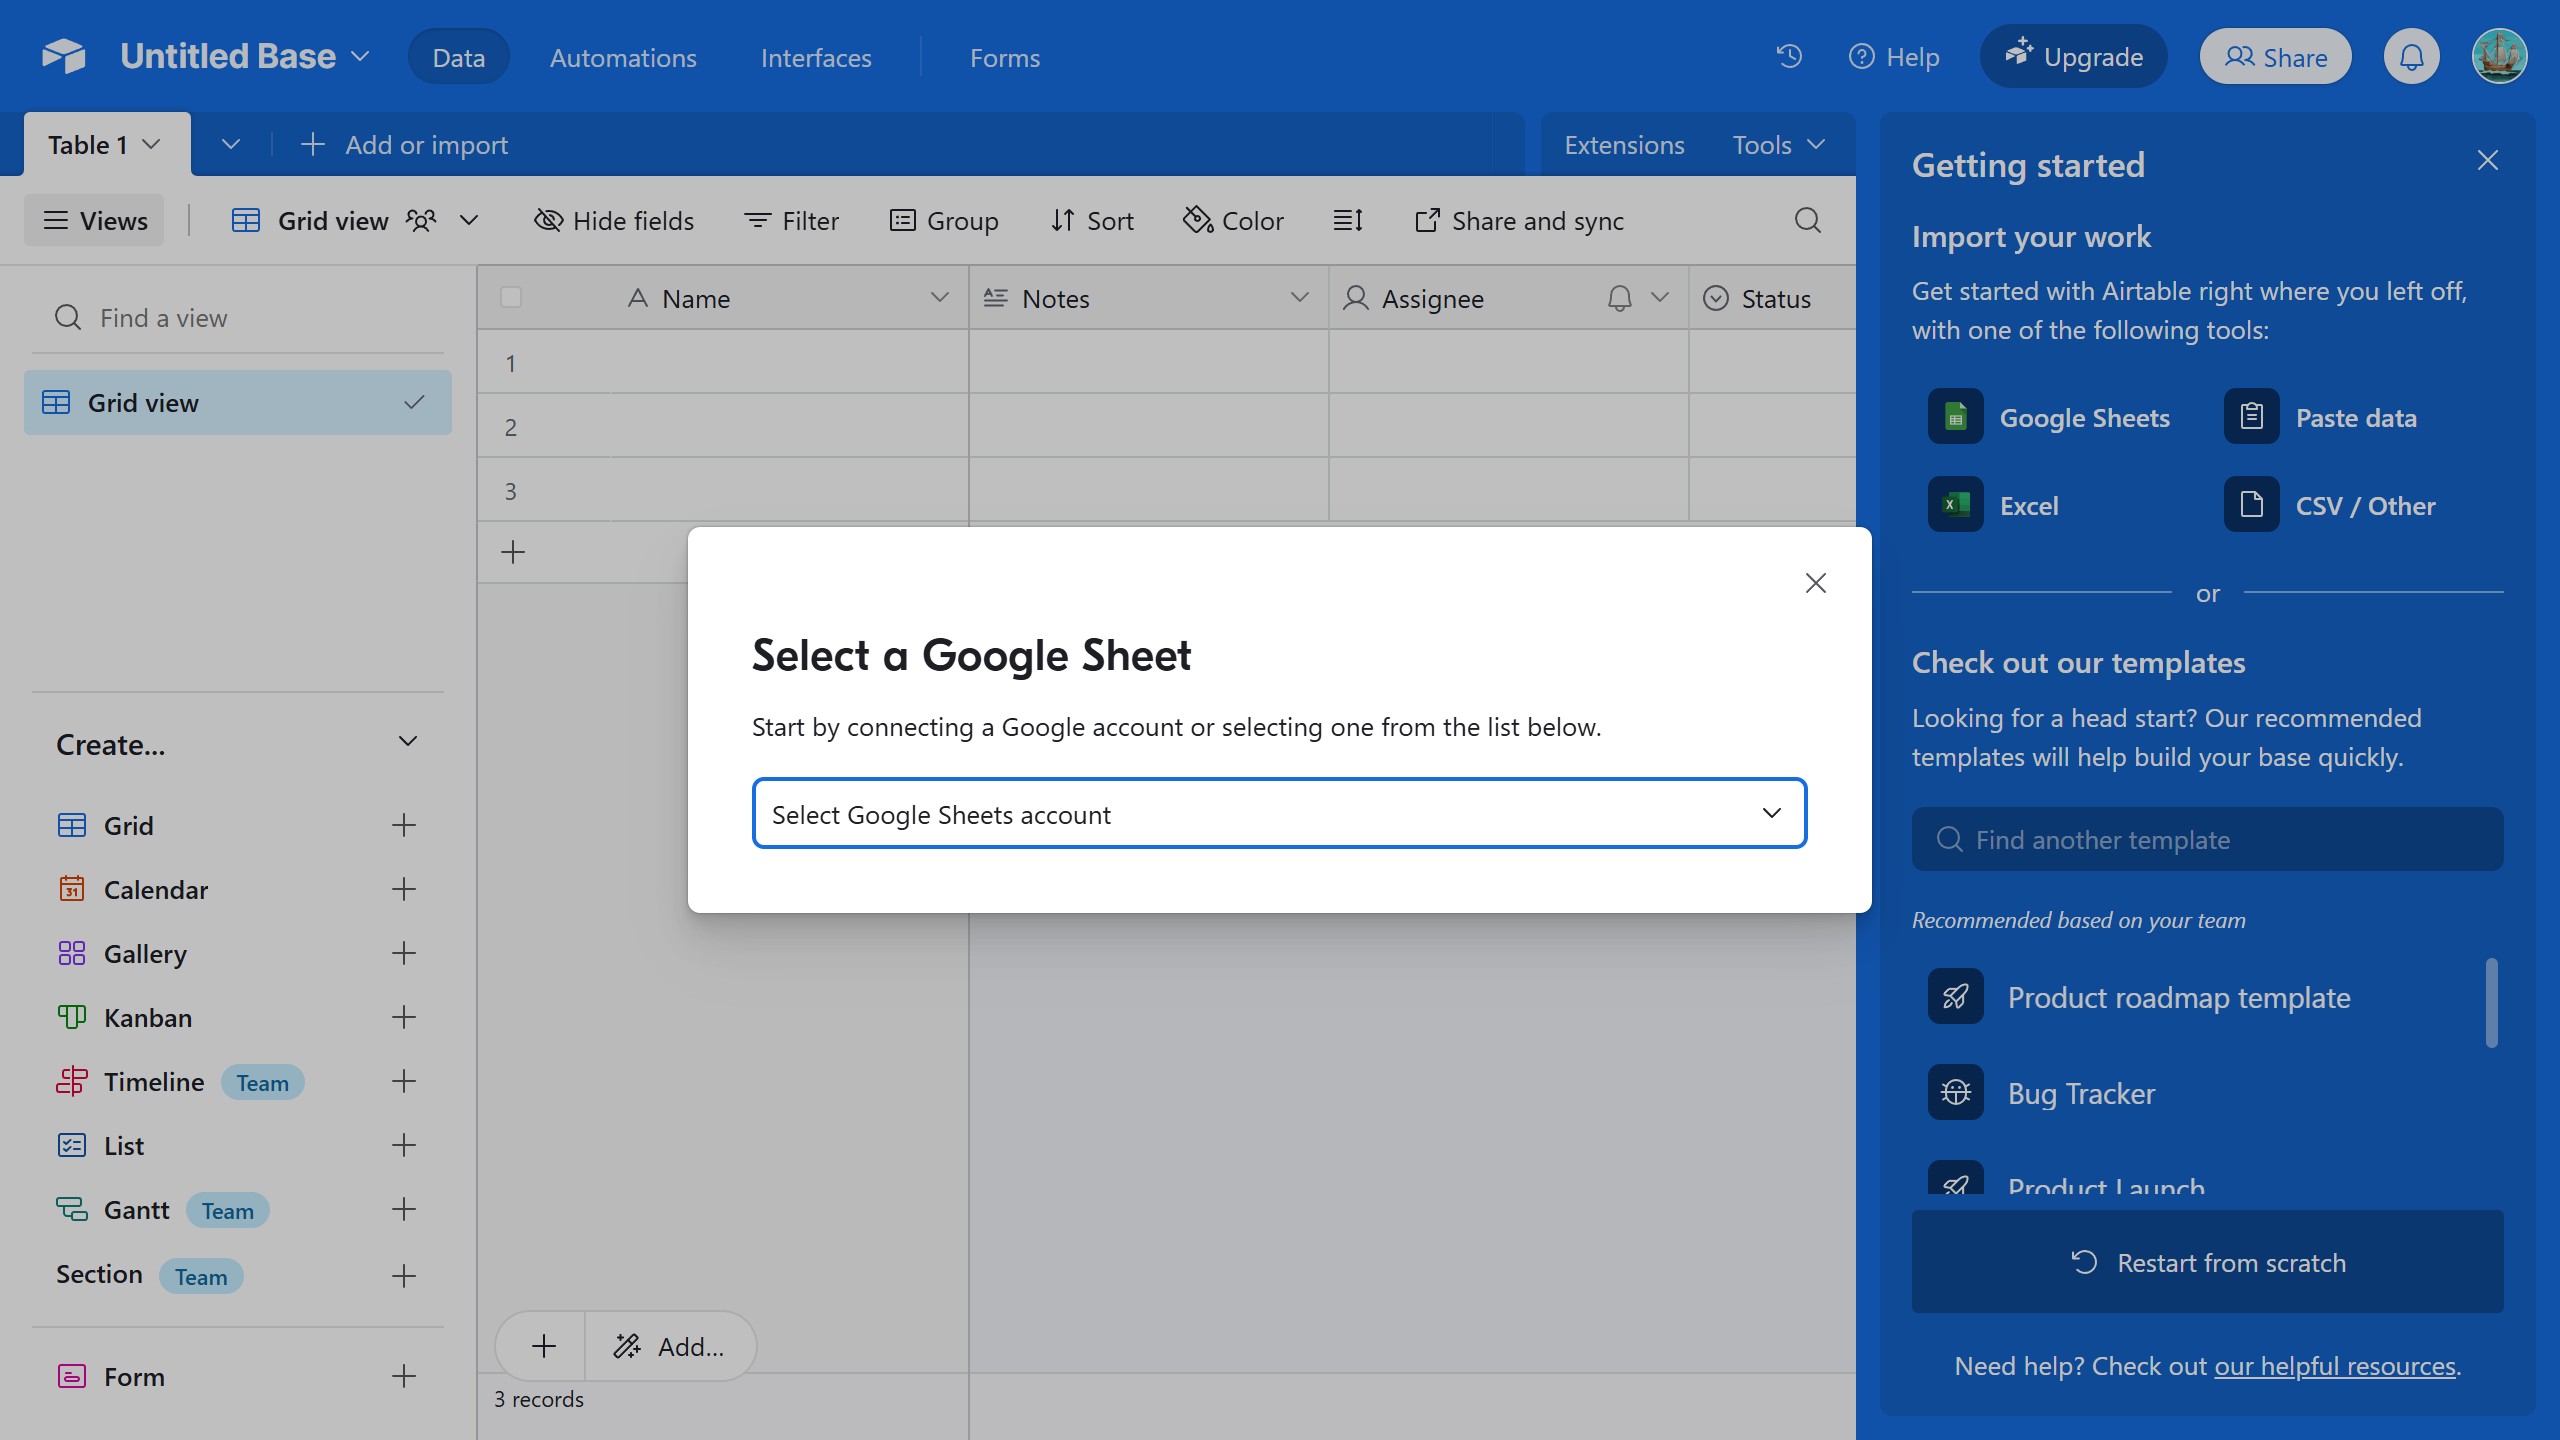The image size is (2560, 1440).
Task: Select Grid view in sidebar
Action: [238, 402]
